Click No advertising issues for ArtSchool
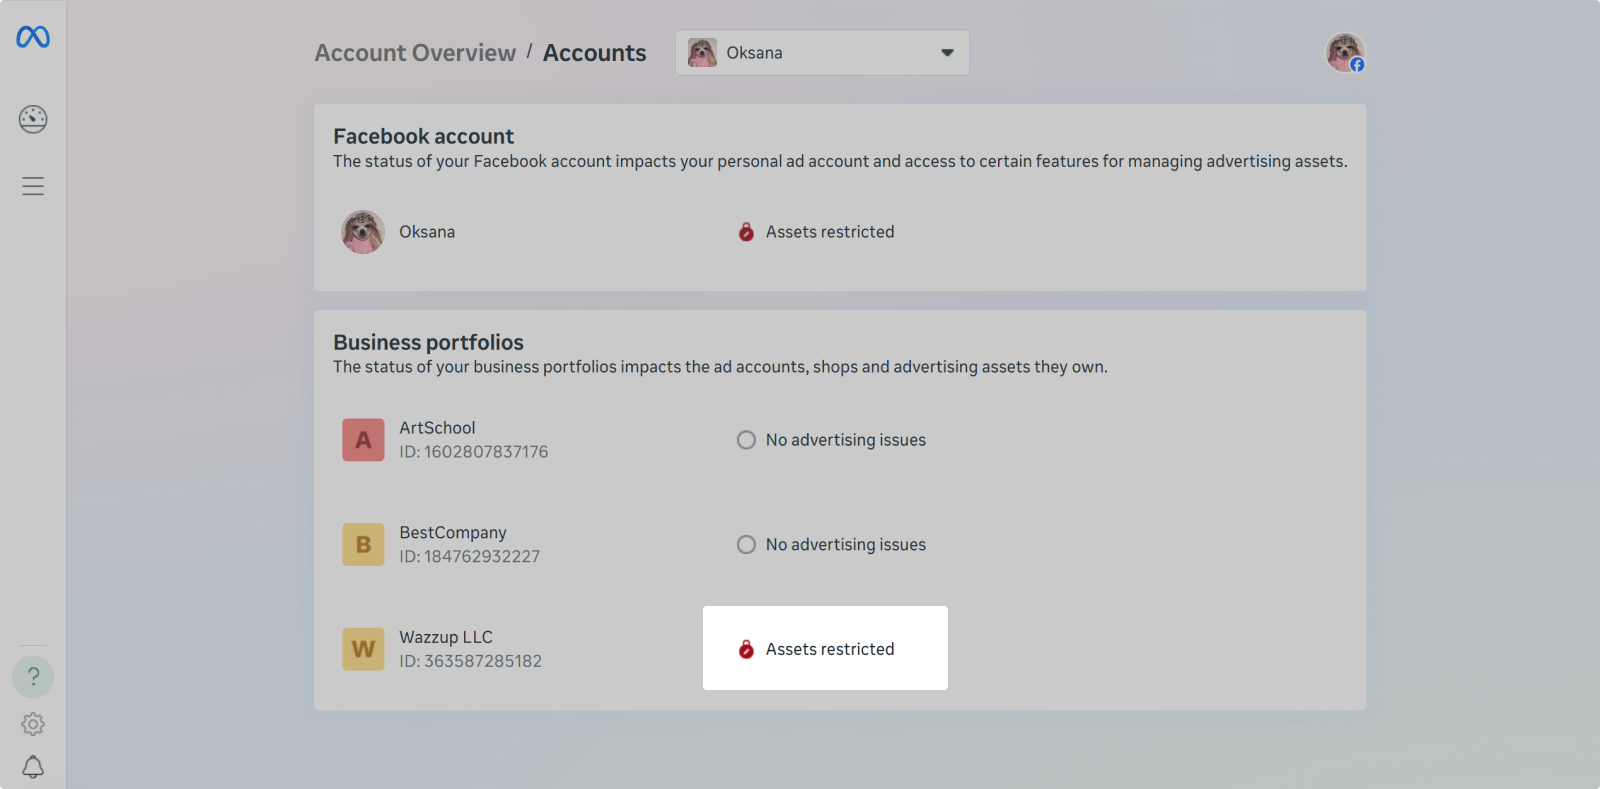The height and width of the screenshot is (789, 1600). point(846,440)
